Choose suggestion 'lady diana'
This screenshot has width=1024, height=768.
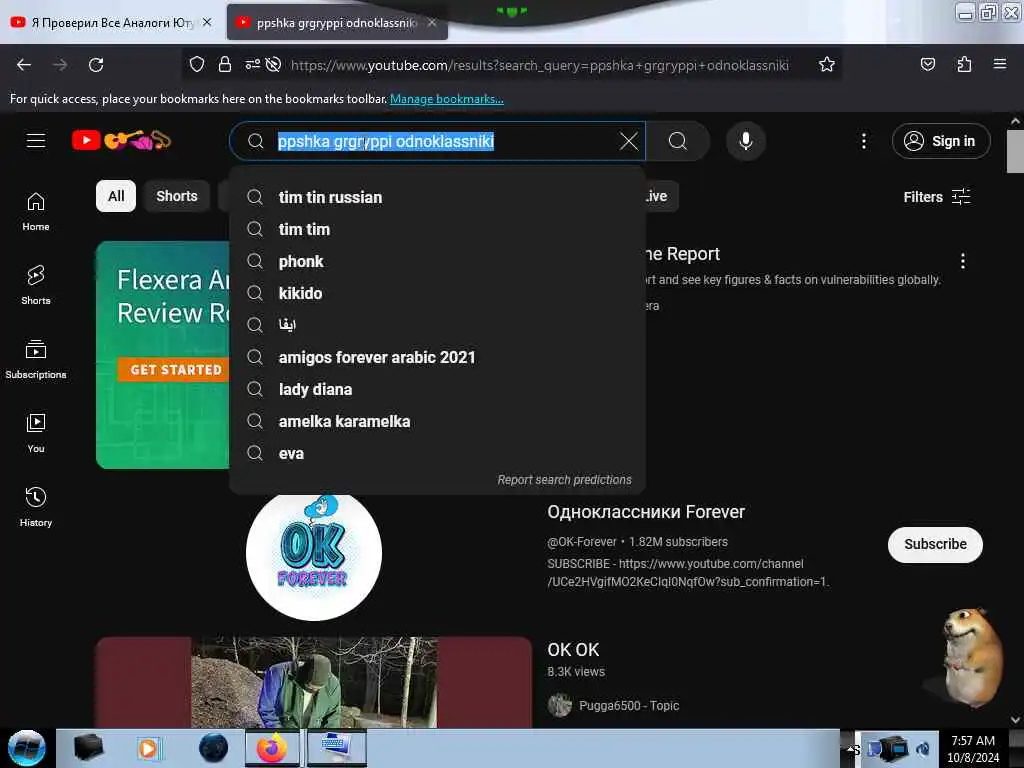[438, 389]
